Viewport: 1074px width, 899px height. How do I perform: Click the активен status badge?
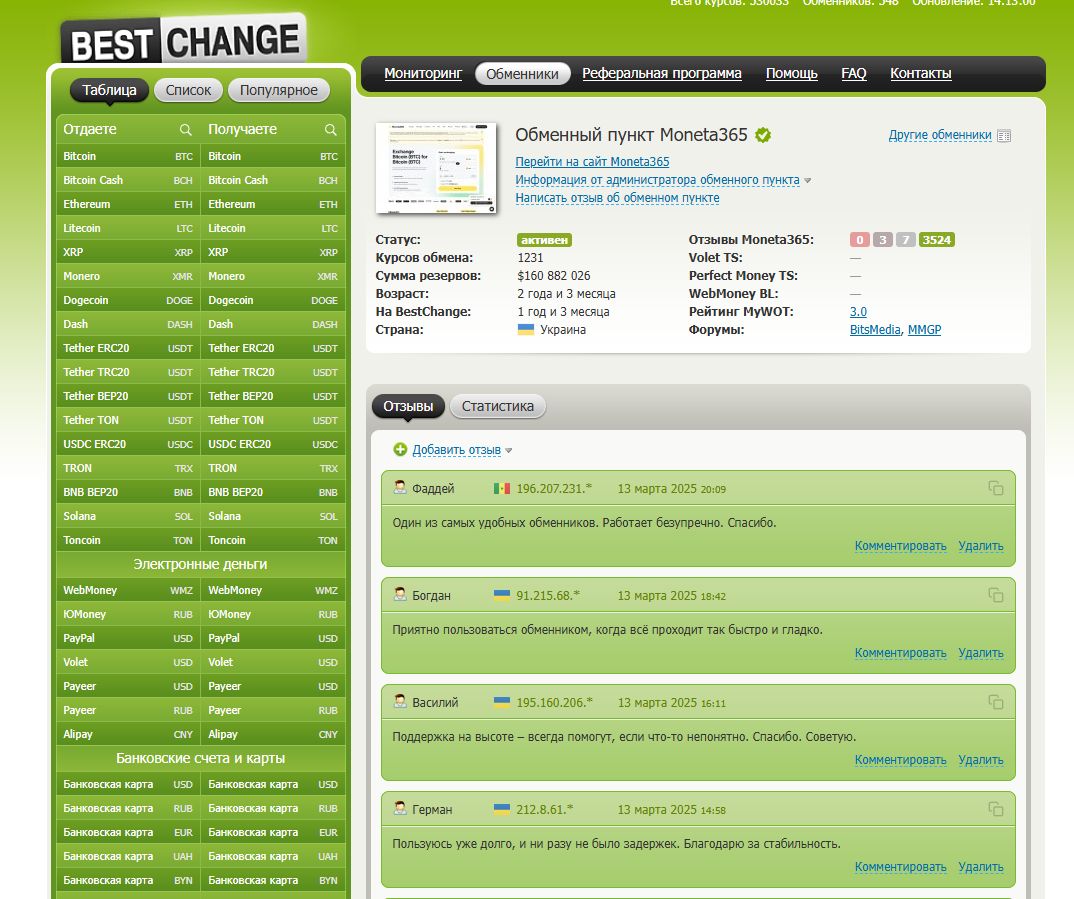[x=544, y=240]
